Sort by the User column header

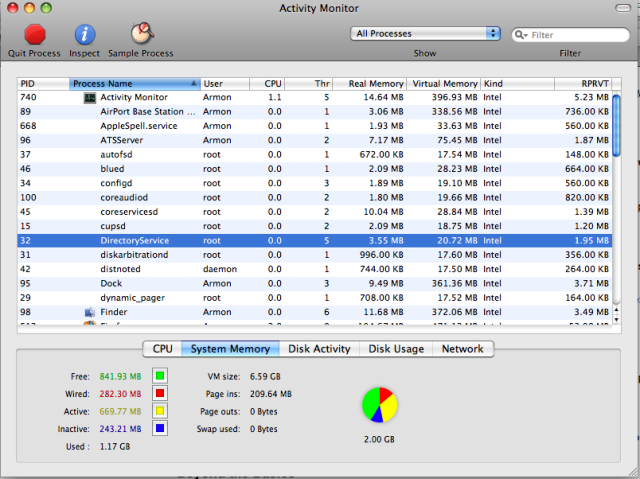point(225,84)
